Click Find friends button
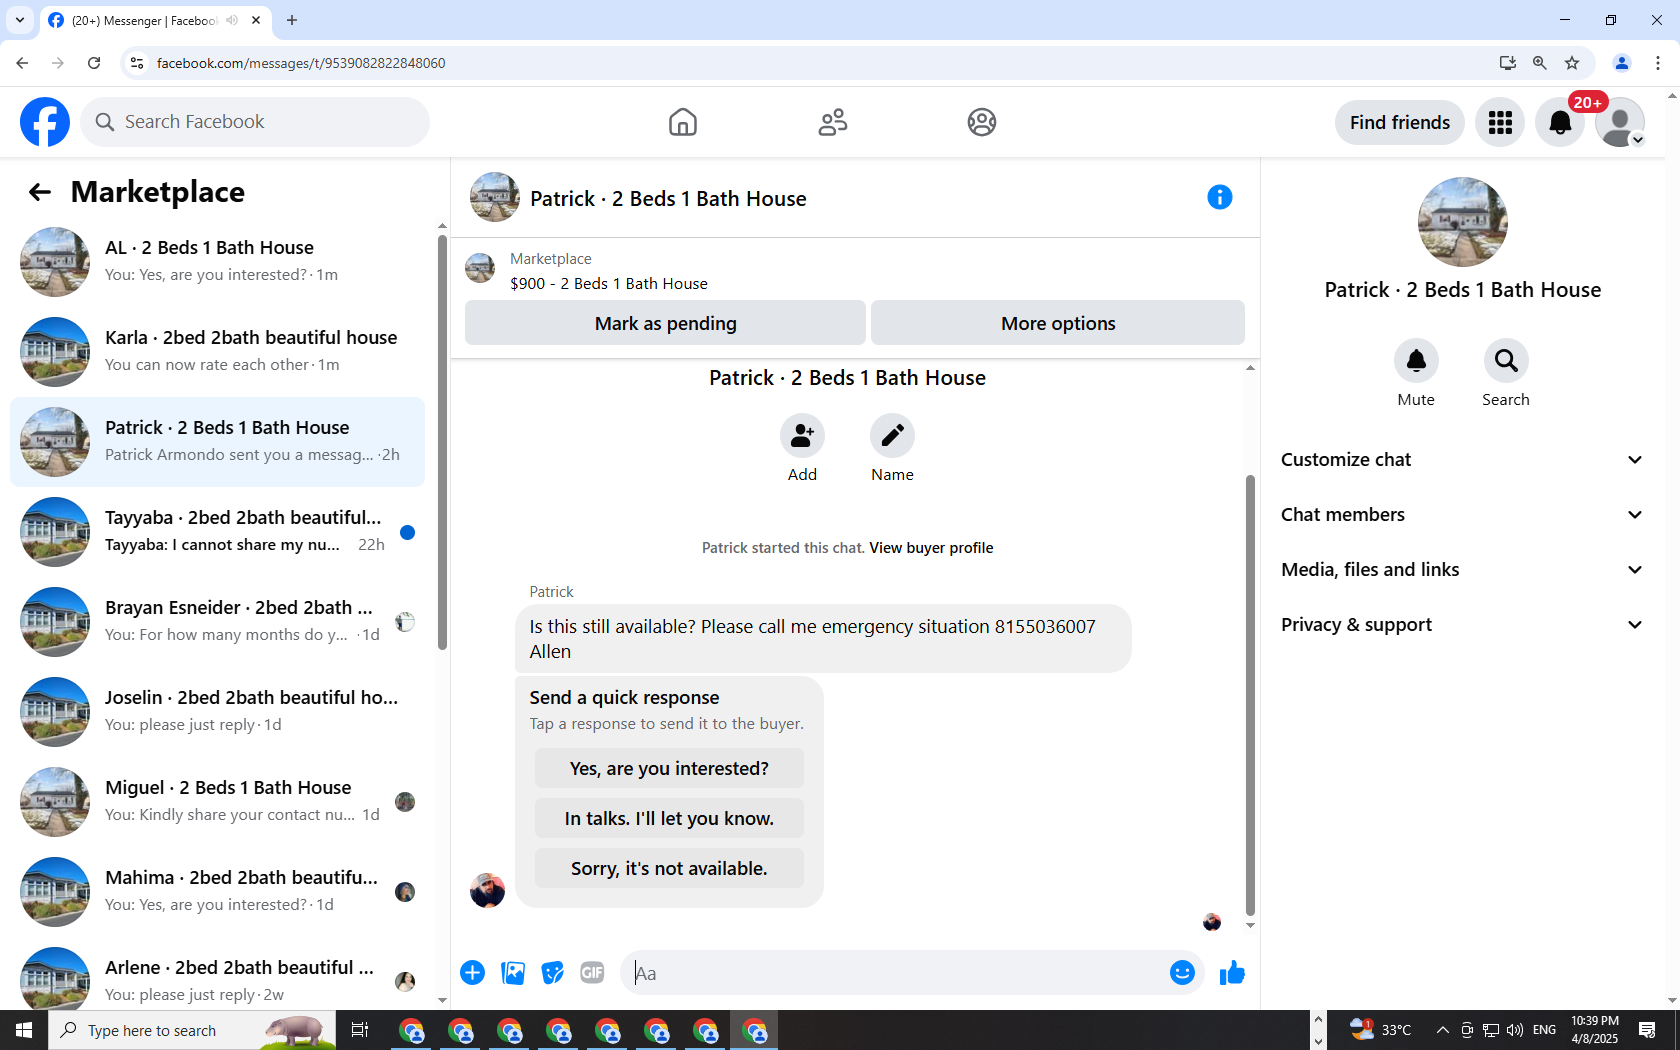Screen dimensions: 1680x1050 (1400, 122)
